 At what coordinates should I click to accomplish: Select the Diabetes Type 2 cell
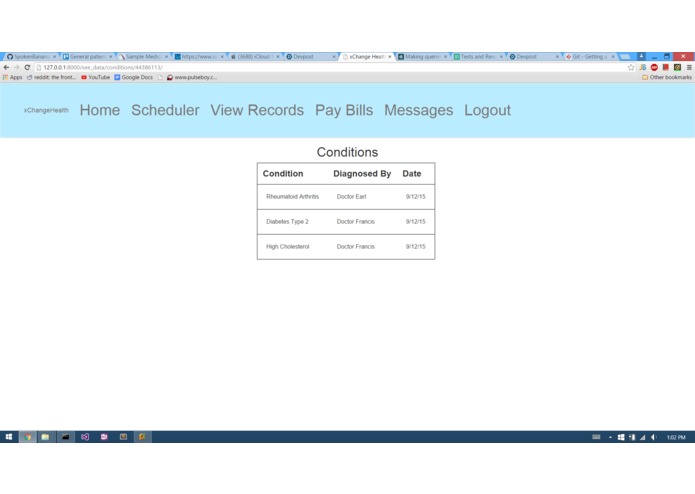coord(287,222)
